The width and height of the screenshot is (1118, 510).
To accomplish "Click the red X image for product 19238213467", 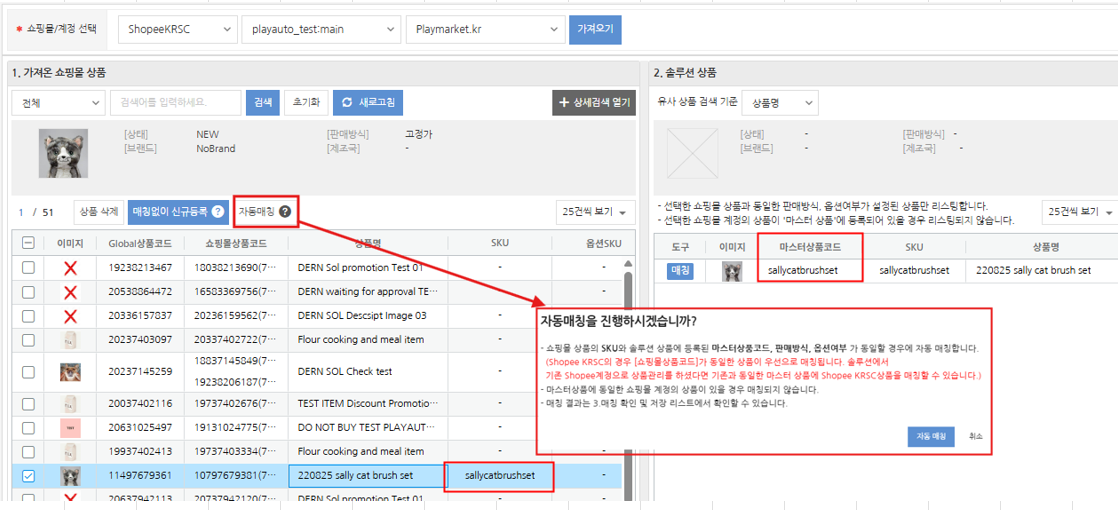I will coord(70,268).
